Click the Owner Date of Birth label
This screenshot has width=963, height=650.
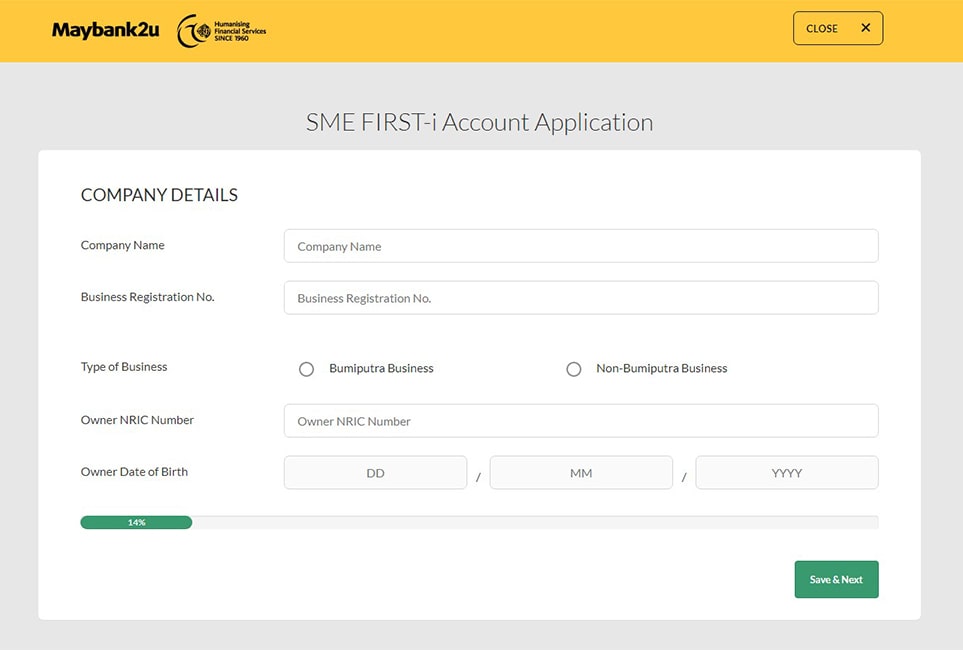pos(134,472)
